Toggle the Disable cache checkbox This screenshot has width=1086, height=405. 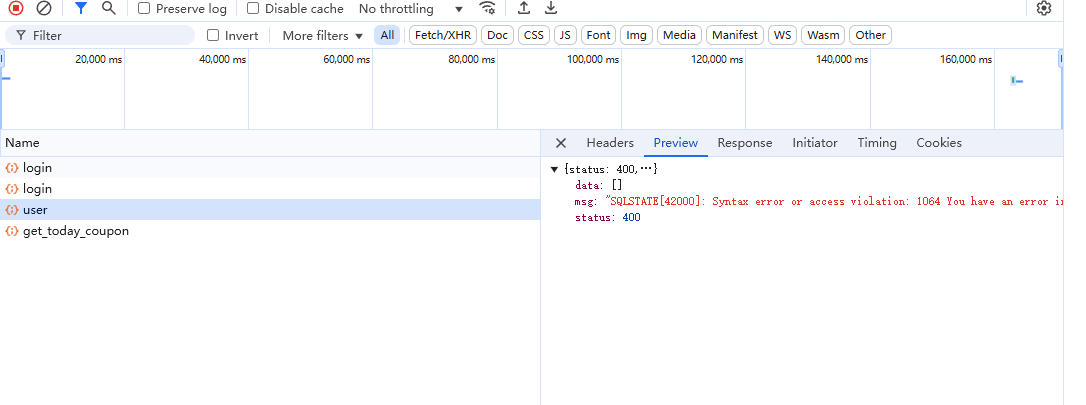pos(254,9)
